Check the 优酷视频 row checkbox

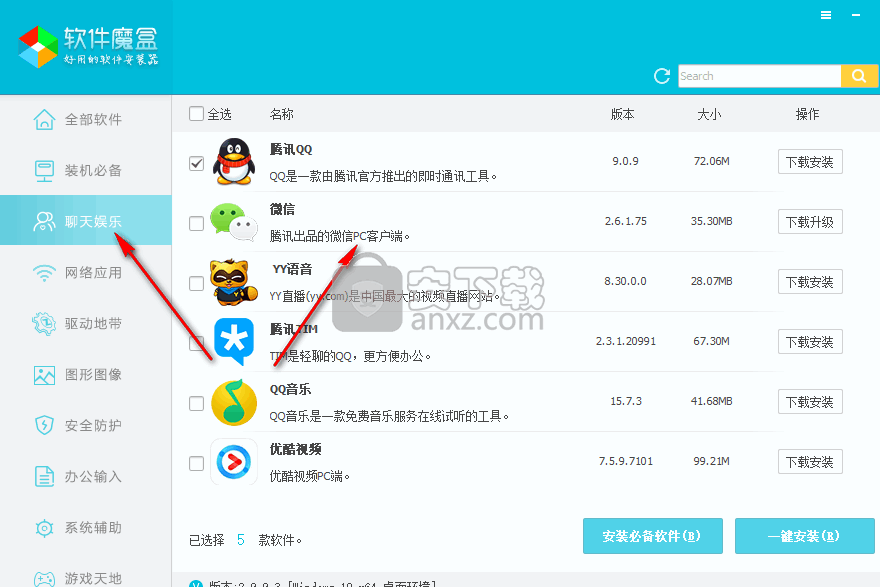tap(196, 464)
